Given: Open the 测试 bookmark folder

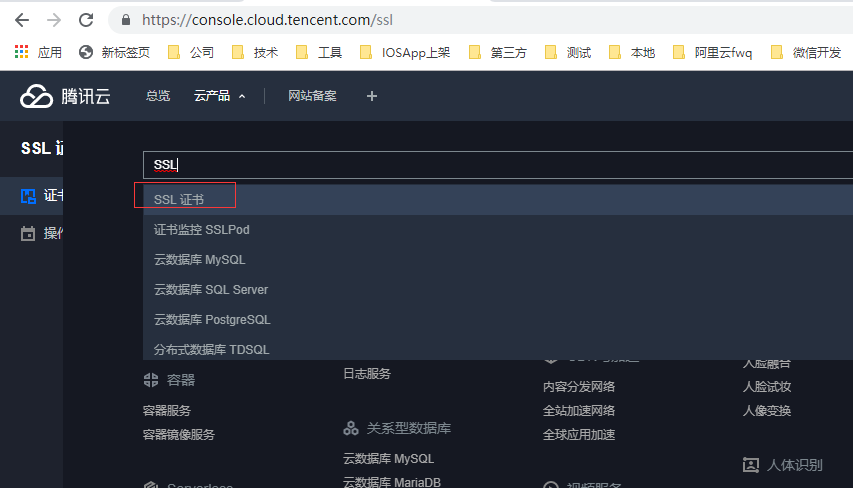Looking at the screenshot, I should 567,52.
